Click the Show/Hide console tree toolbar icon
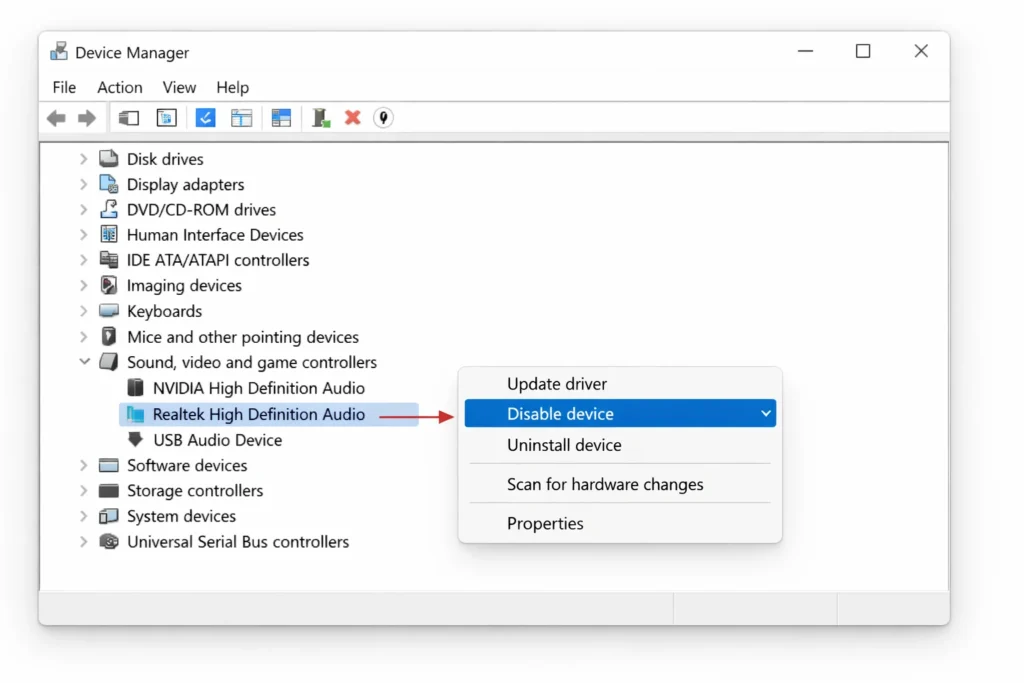 click(x=128, y=117)
